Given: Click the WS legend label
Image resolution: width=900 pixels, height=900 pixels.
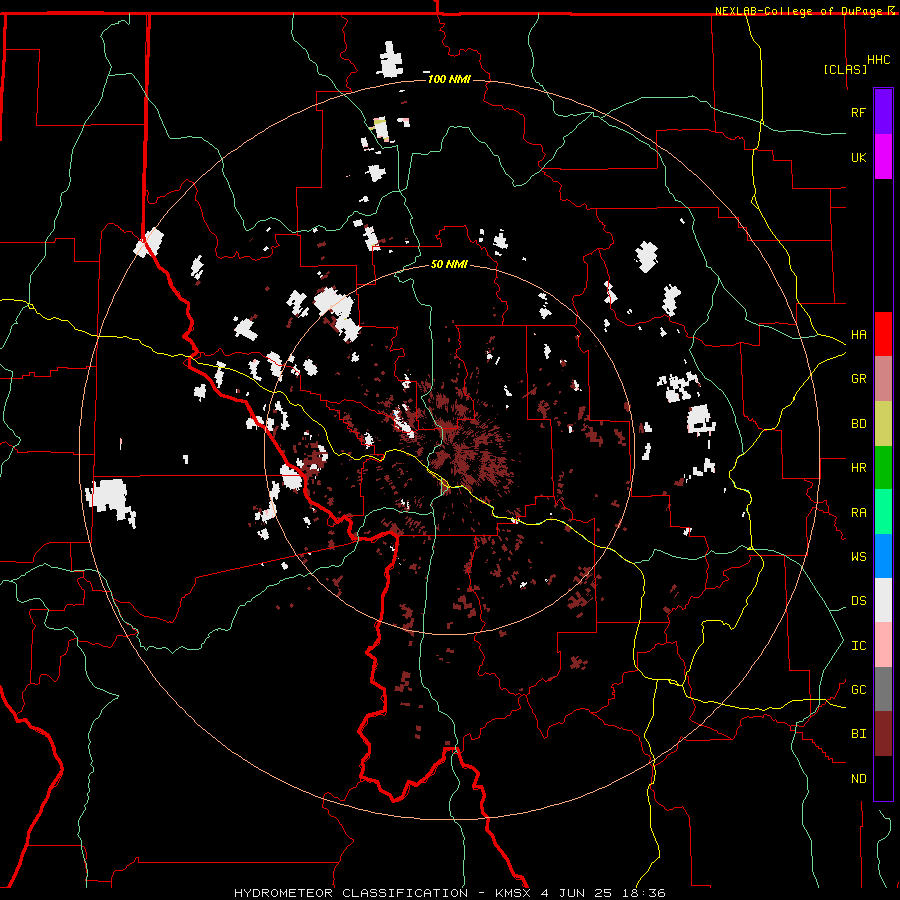Looking at the screenshot, I should point(858,557).
